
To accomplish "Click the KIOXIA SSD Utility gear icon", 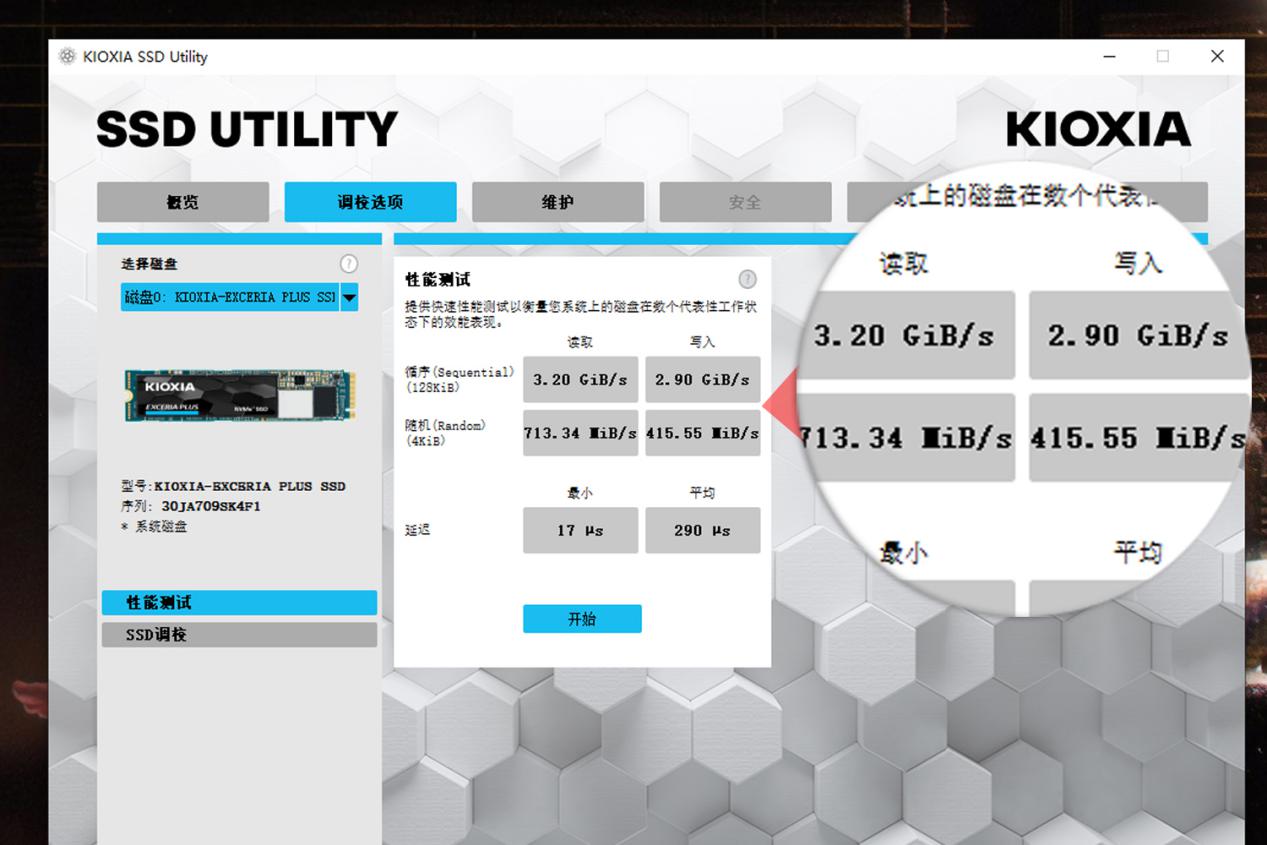I will (67, 57).
